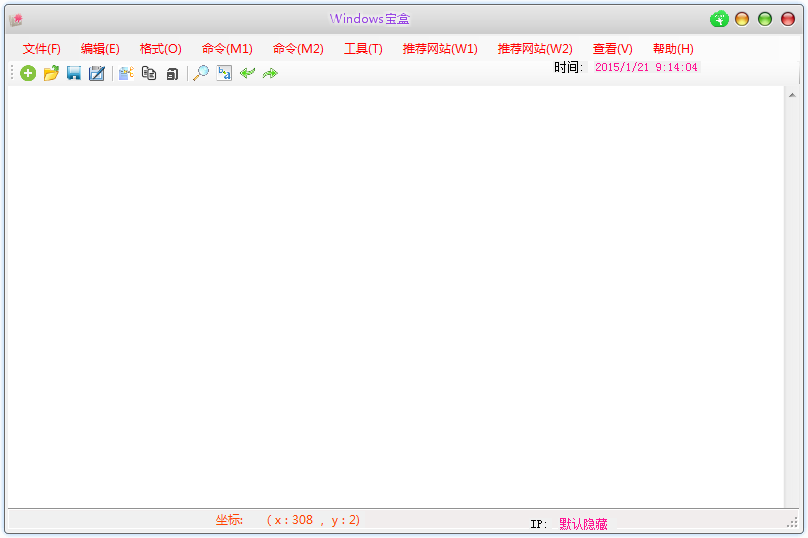Open Find with the magnifying glass icon
The image size is (808, 538).
[x=201, y=73]
